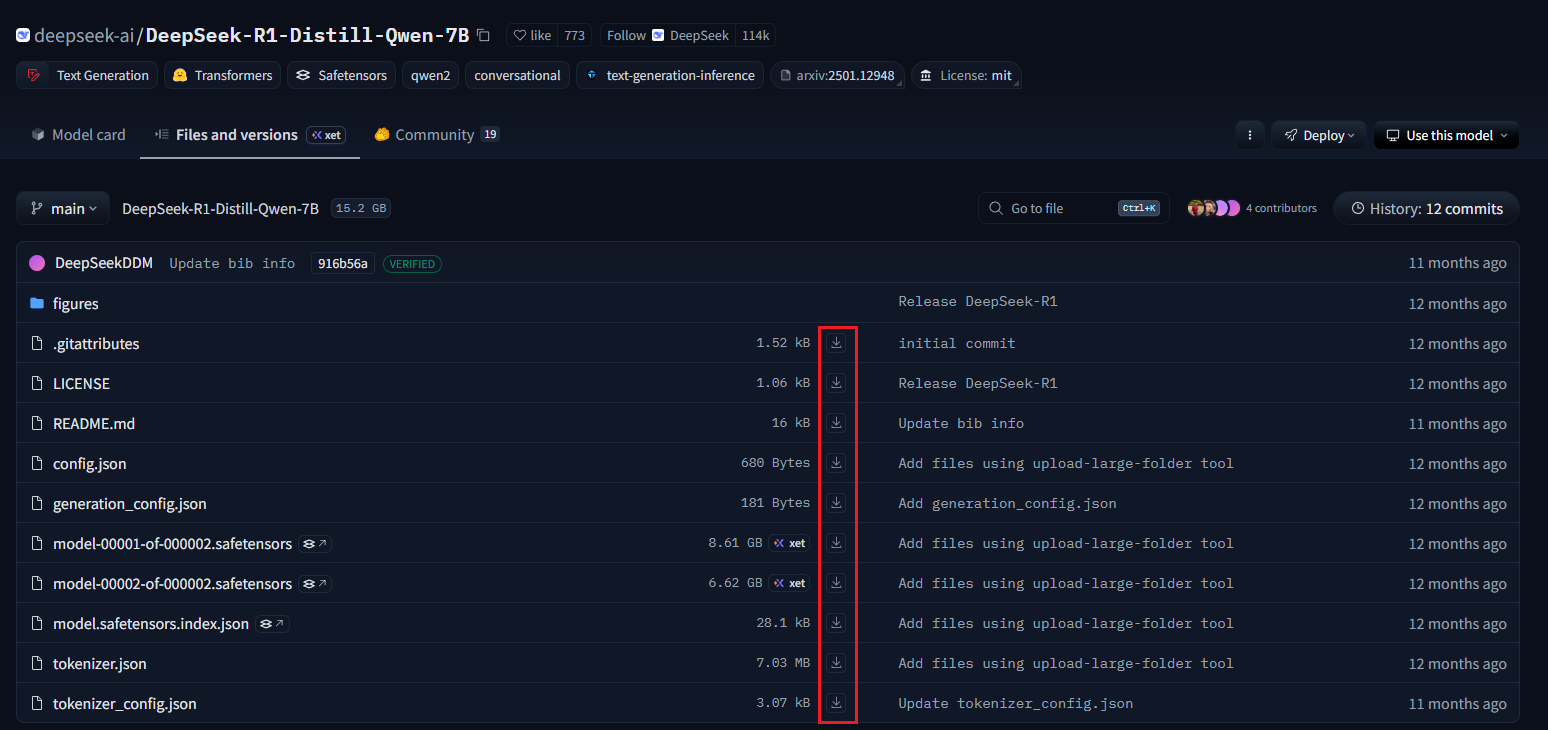Click the text-generation-inference tag

[670, 75]
